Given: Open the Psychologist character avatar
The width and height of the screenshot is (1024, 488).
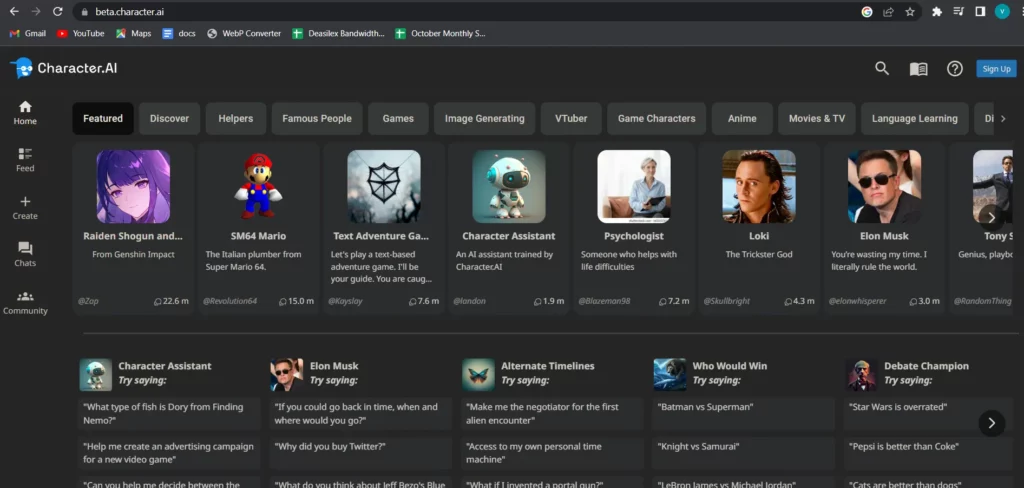Looking at the screenshot, I should point(634,186).
